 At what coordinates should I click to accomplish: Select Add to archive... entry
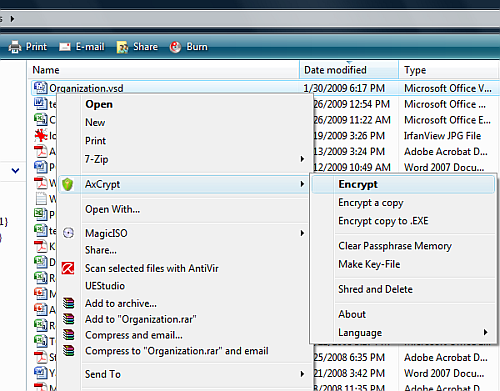point(121,303)
